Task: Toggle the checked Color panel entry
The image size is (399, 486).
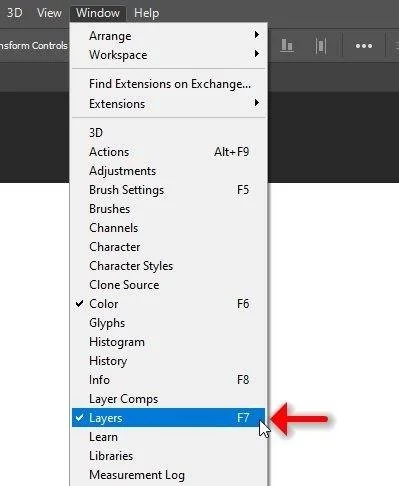Action: coord(168,304)
